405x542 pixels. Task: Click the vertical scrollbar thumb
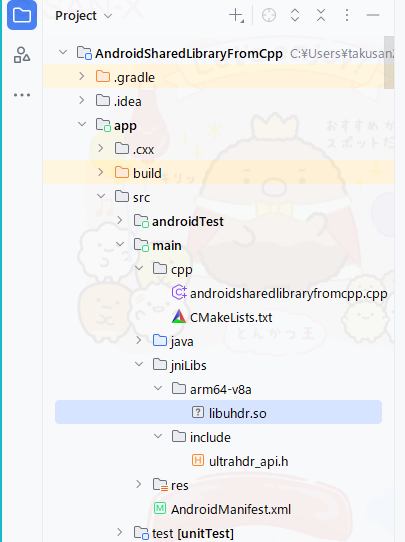389,62
